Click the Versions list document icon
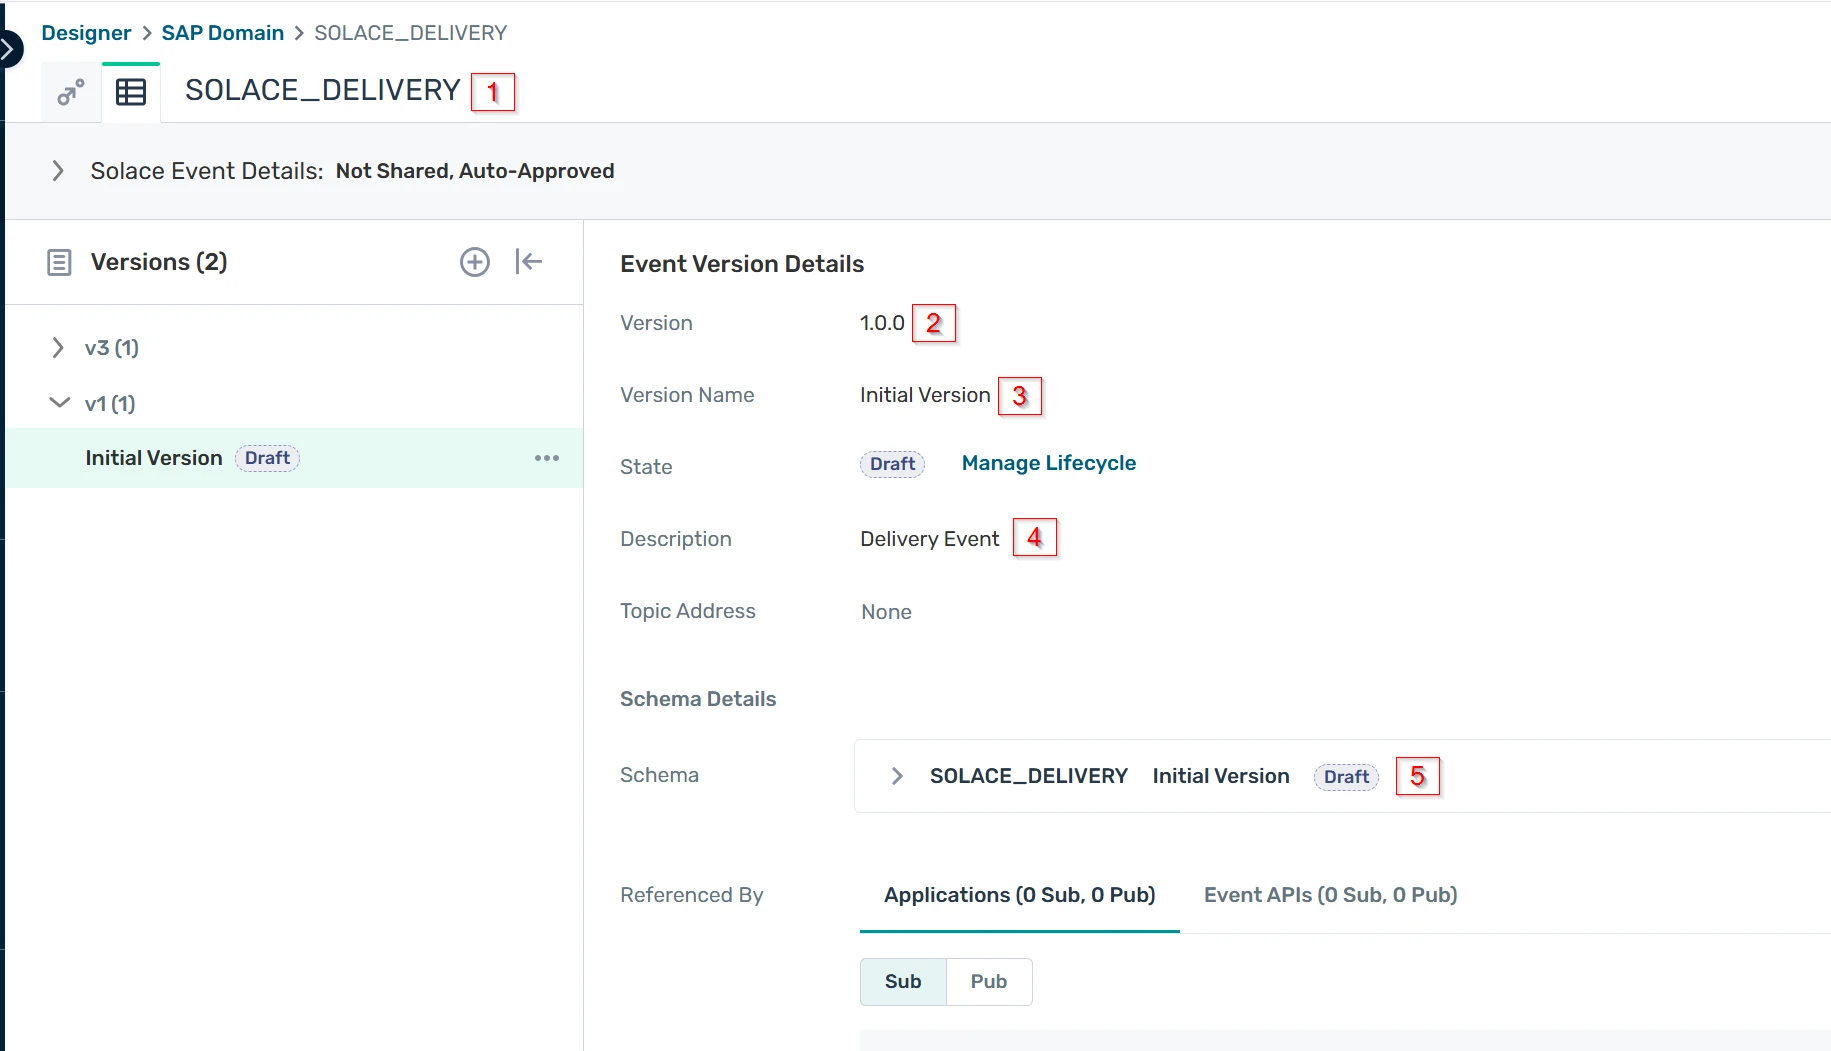The image size is (1831, 1051). coord(59,263)
